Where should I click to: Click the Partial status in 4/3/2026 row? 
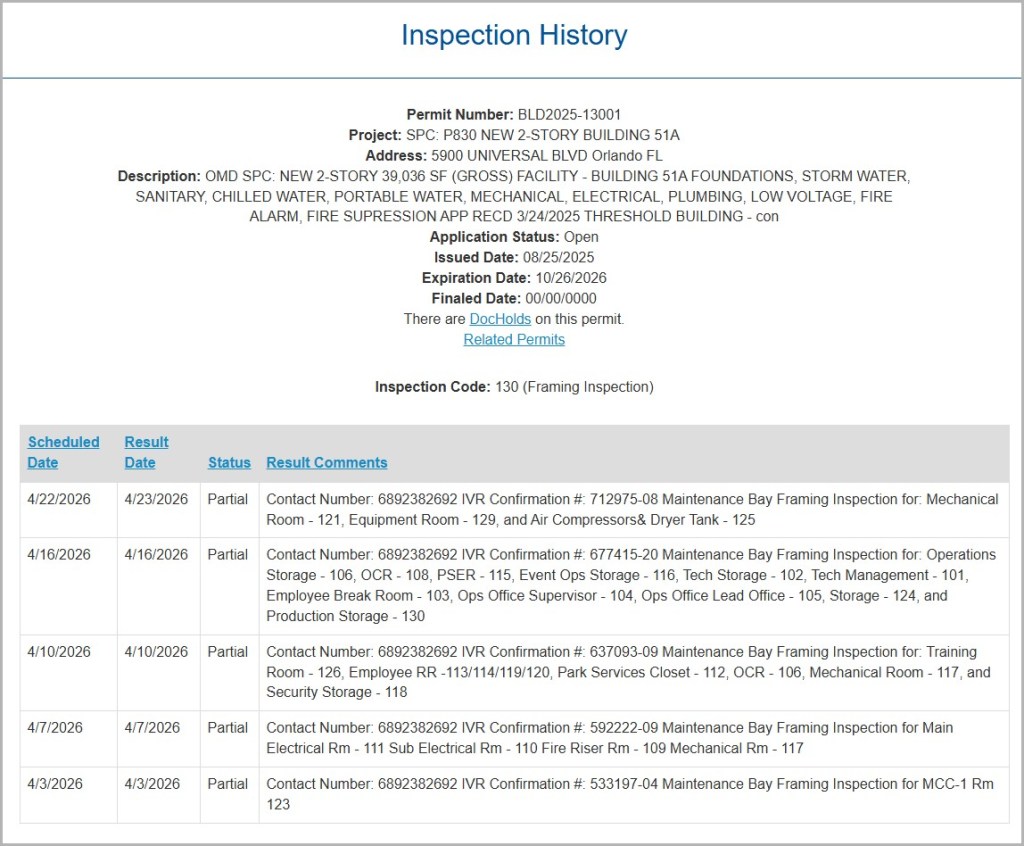(x=228, y=784)
